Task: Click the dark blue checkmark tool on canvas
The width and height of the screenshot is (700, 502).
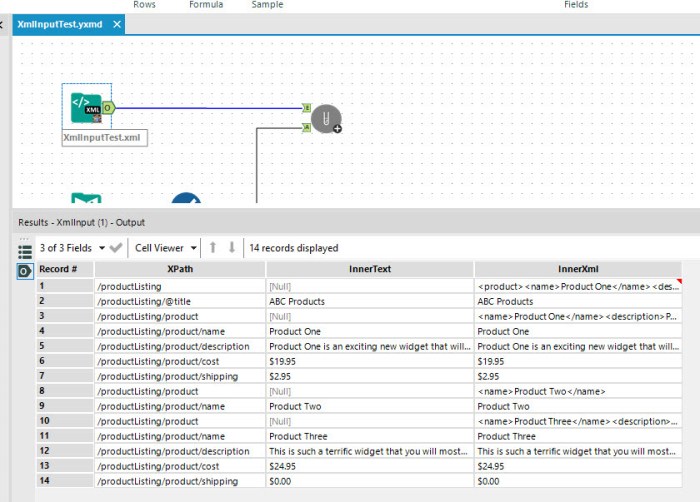Action: pyautogui.click(x=186, y=203)
